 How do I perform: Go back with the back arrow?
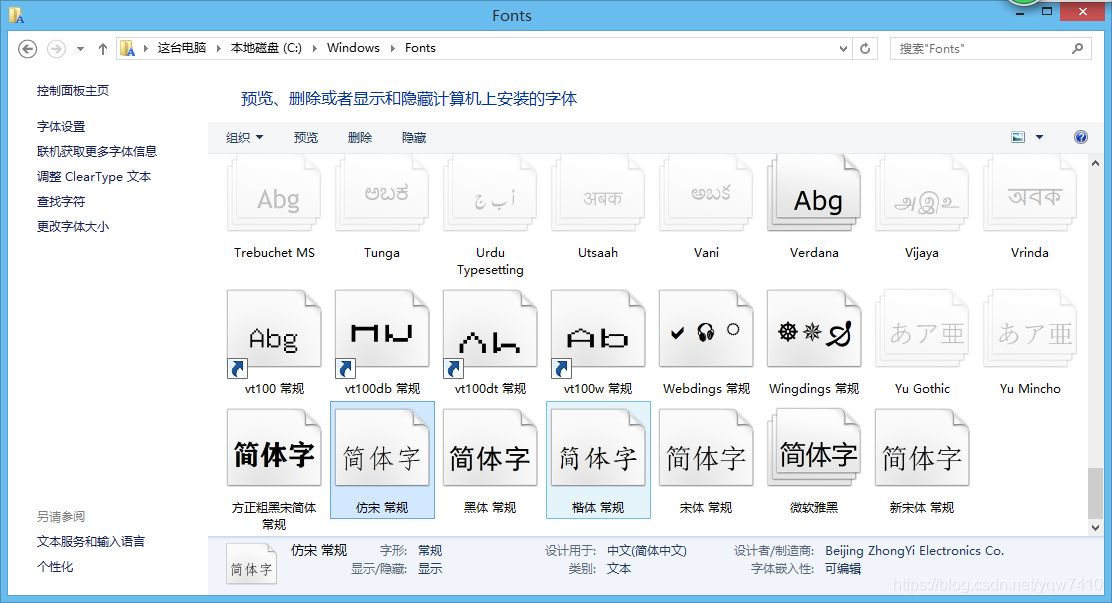pyautogui.click(x=28, y=48)
